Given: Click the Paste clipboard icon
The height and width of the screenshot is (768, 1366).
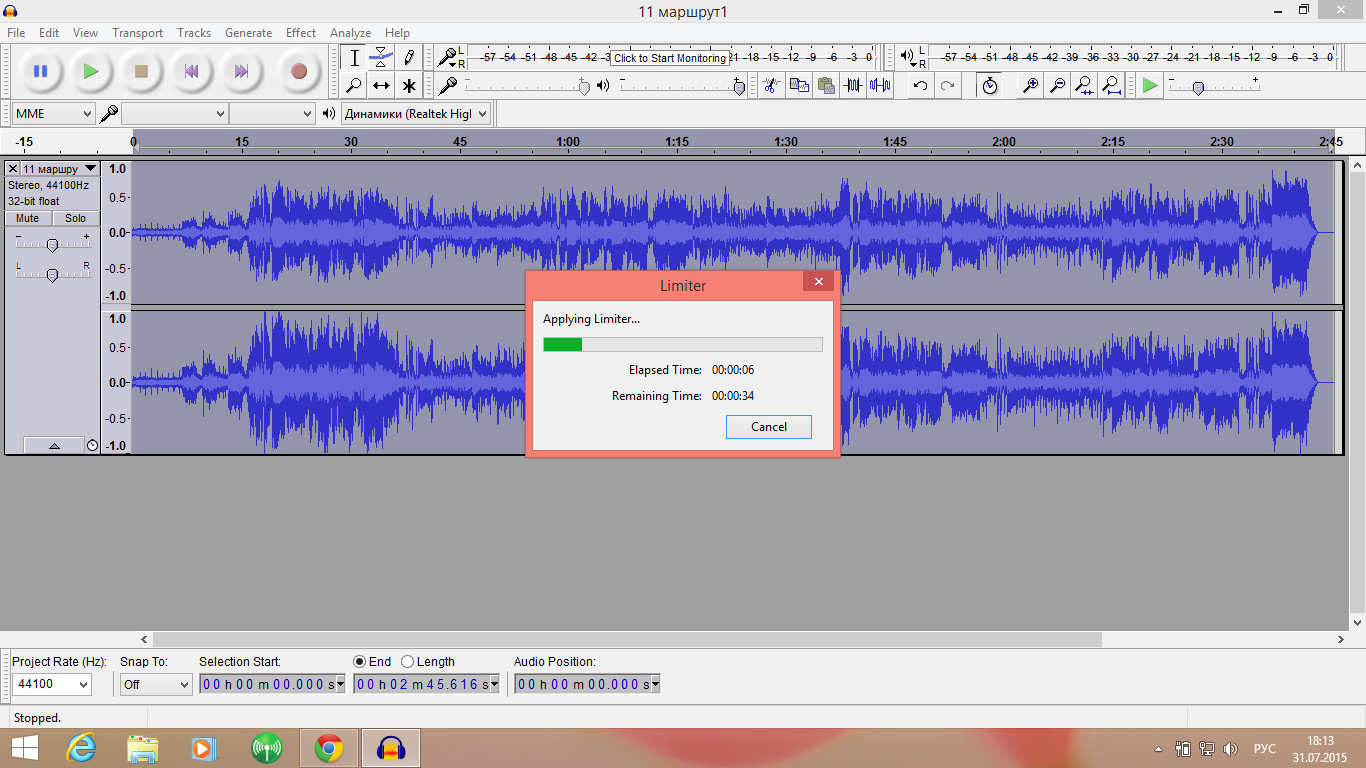Looking at the screenshot, I should 825,85.
